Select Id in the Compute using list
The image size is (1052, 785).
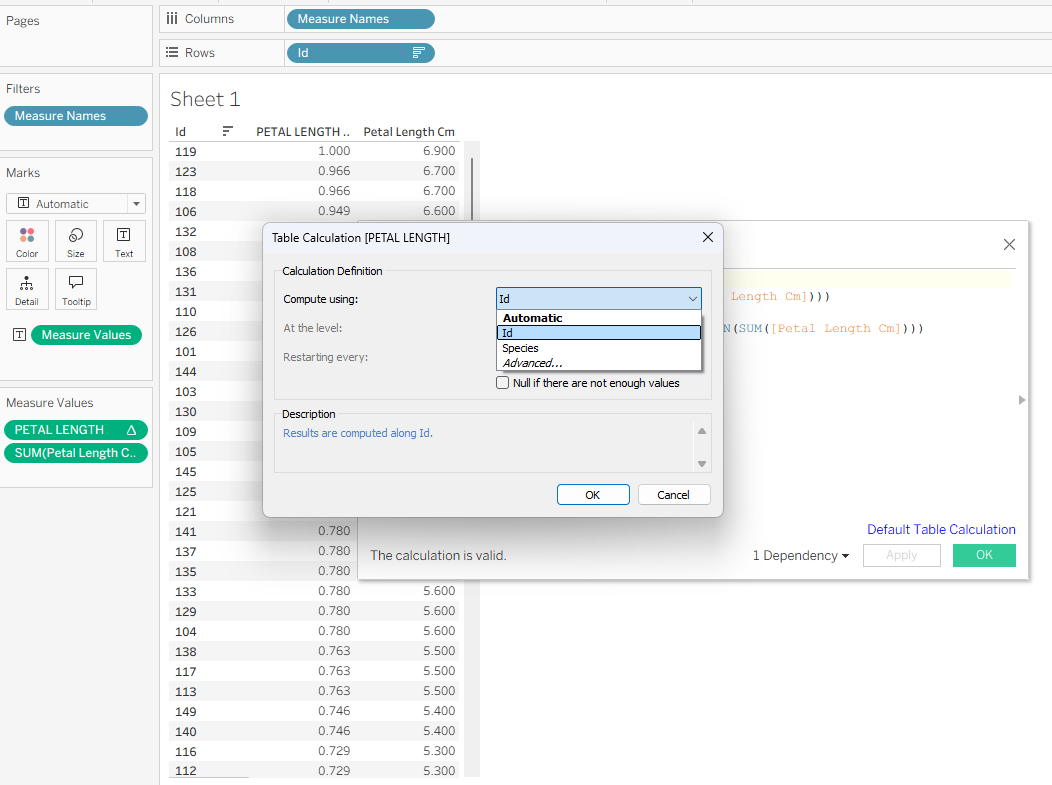pyautogui.click(x=598, y=333)
